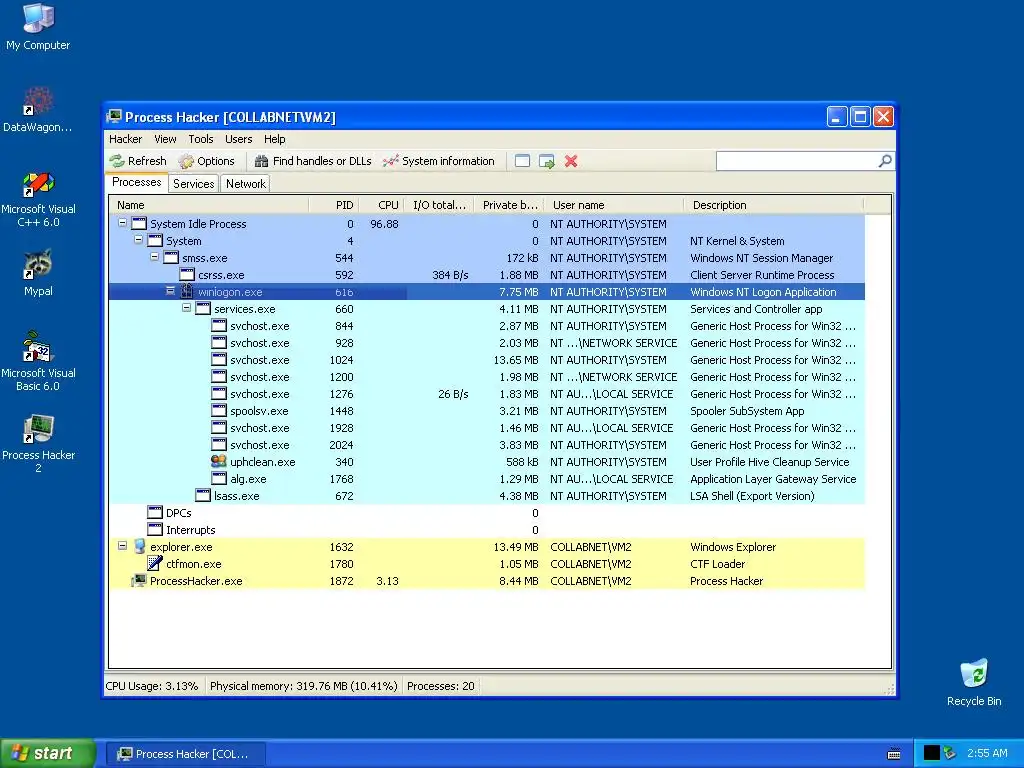The image size is (1024, 768).
Task: Click the search magnifier icon
Action: (885, 161)
